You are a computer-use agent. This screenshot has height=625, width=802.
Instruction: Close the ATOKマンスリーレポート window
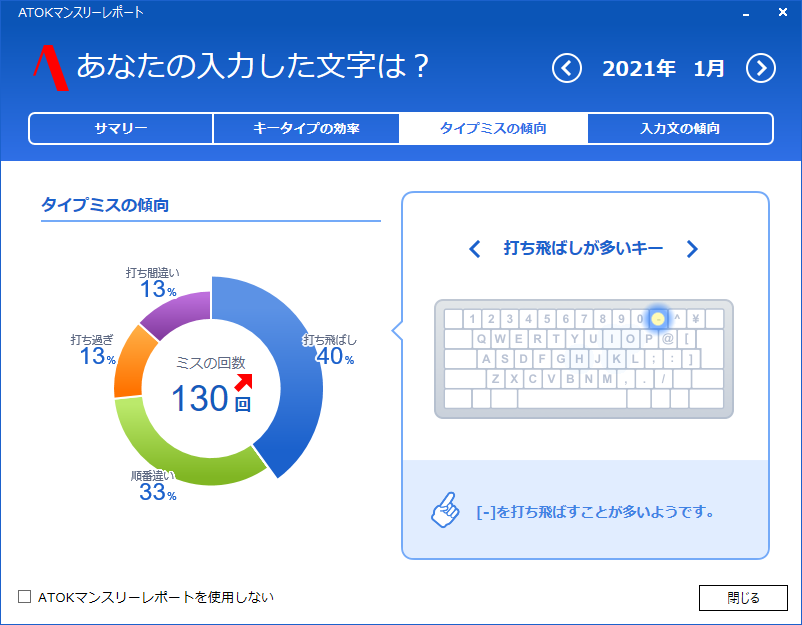[x=783, y=12]
